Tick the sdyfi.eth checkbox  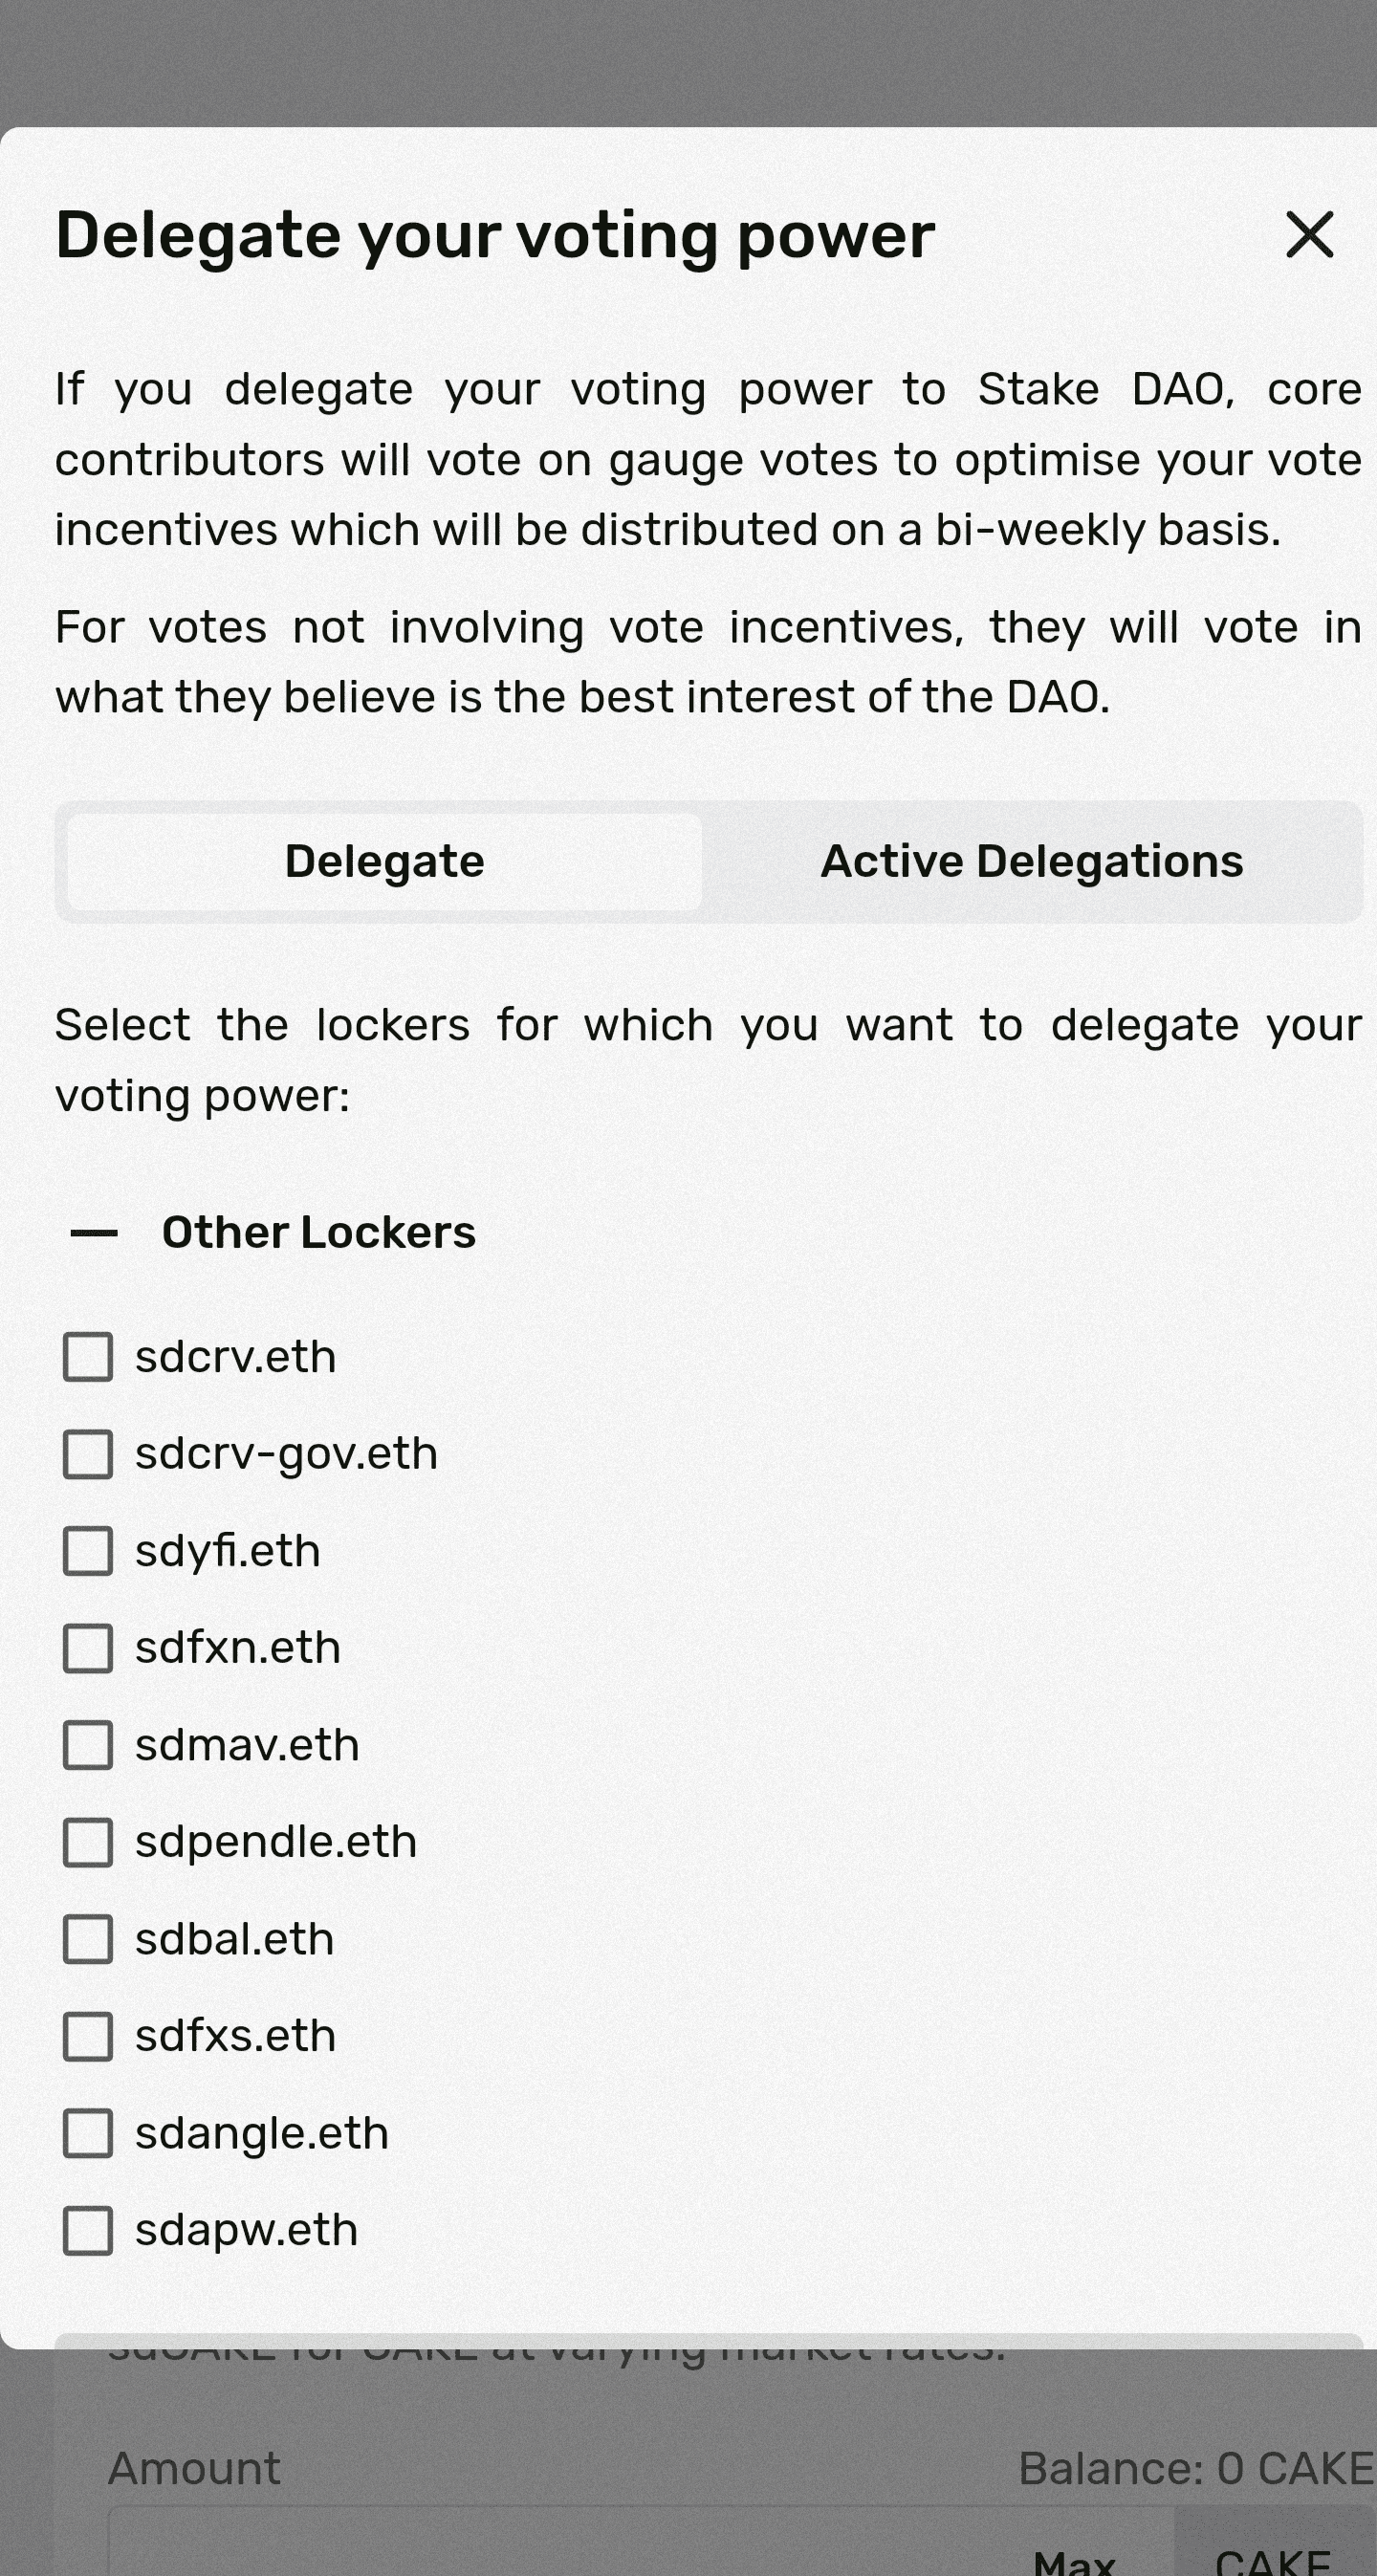88,1551
